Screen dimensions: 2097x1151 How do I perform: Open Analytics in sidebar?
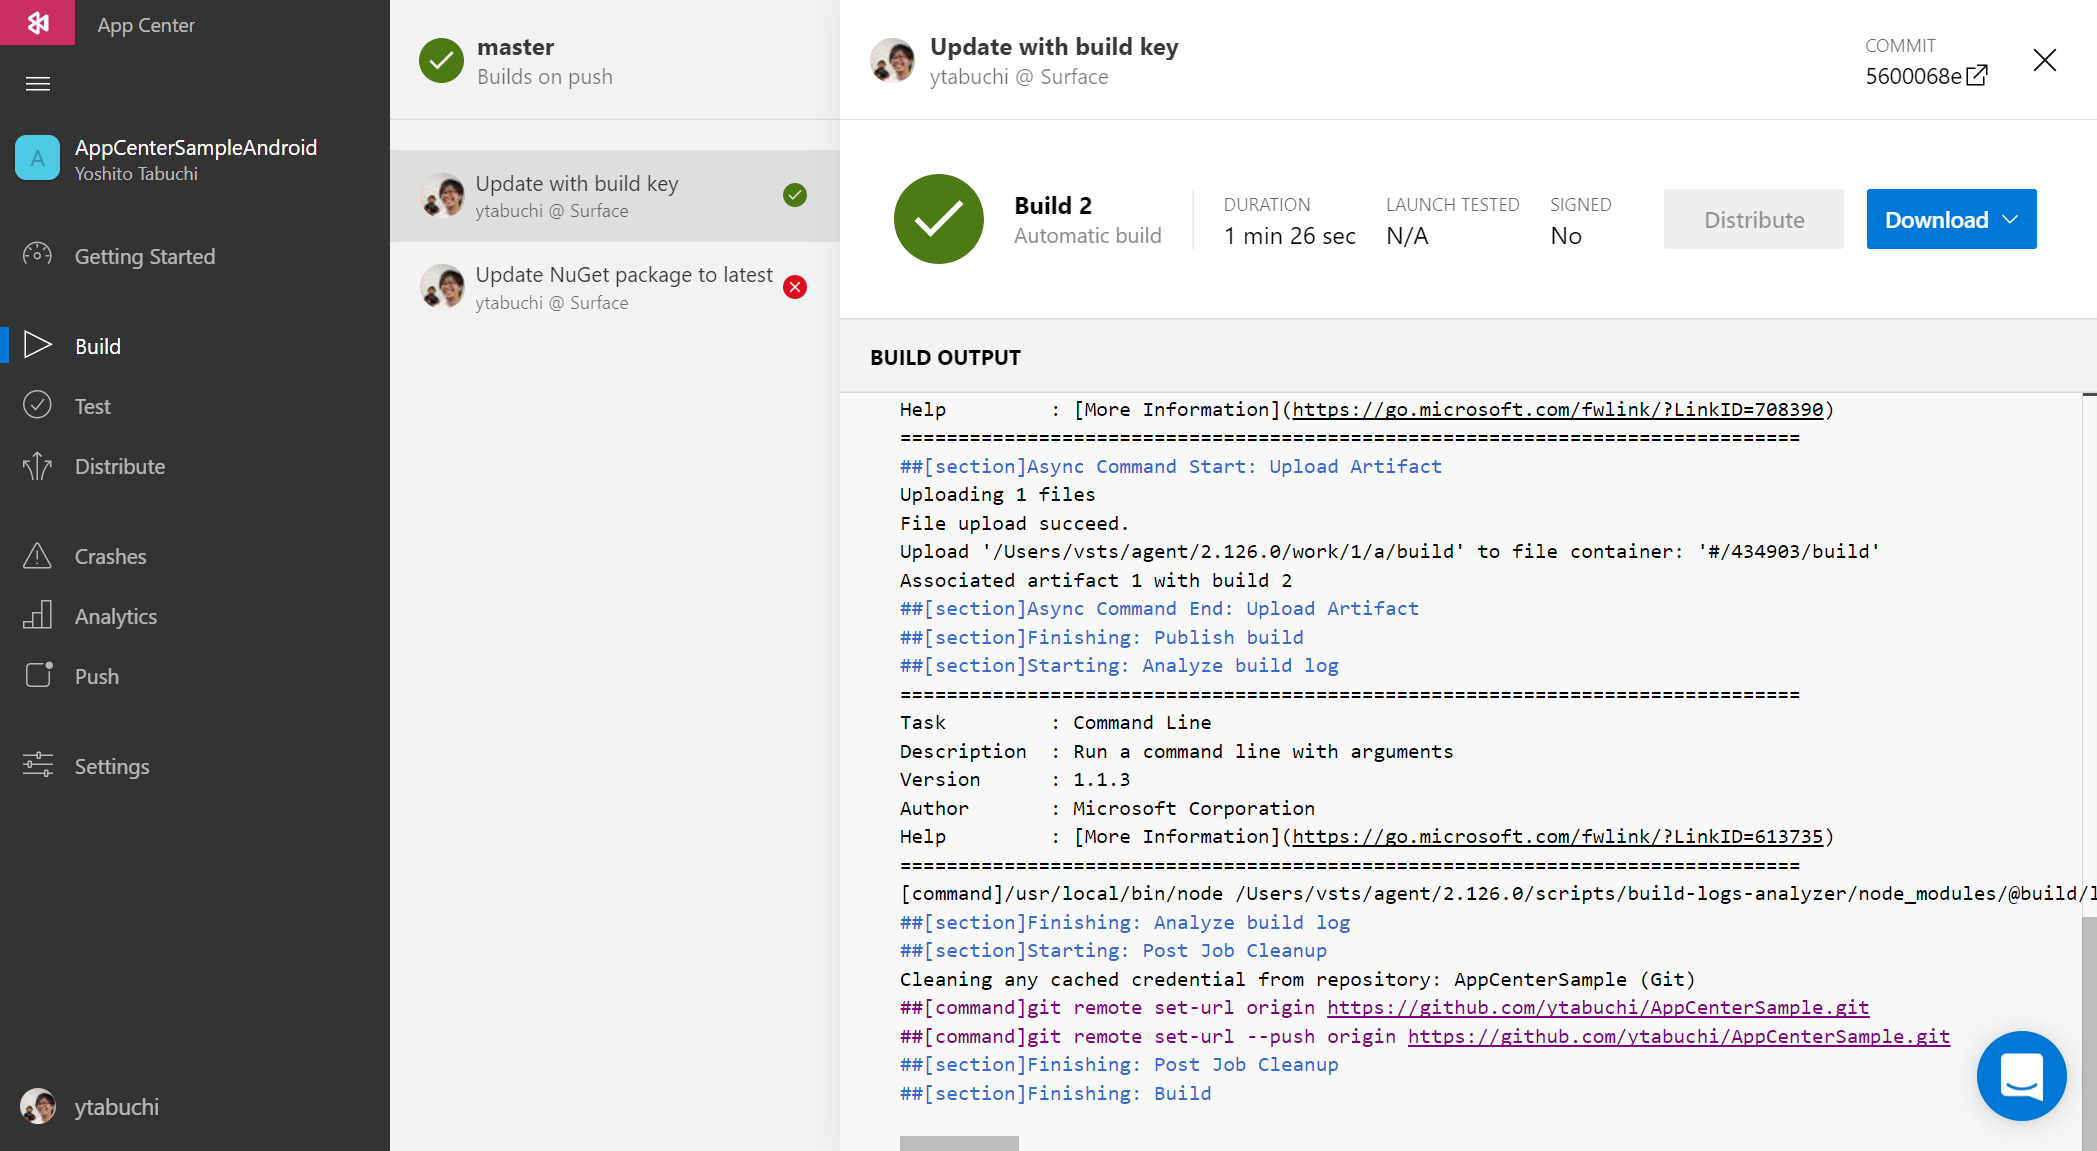[115, 617]
